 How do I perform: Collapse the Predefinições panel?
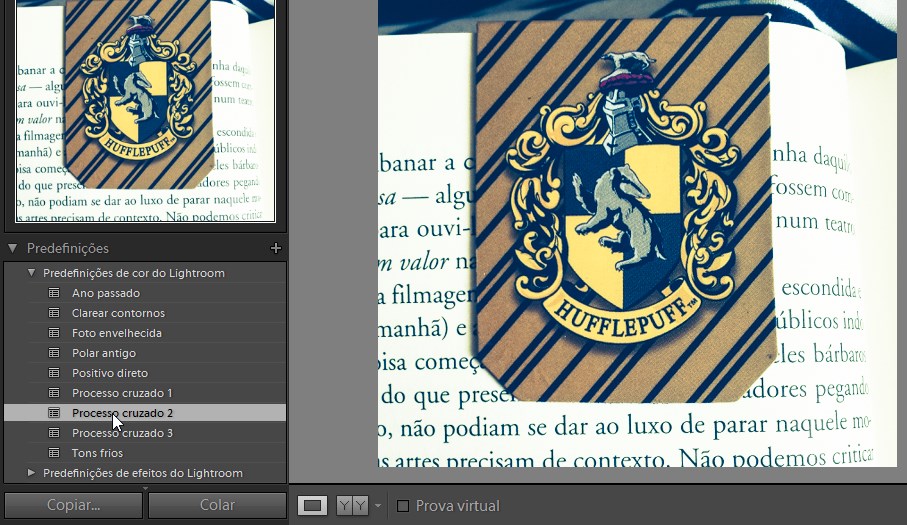point(12,248)
